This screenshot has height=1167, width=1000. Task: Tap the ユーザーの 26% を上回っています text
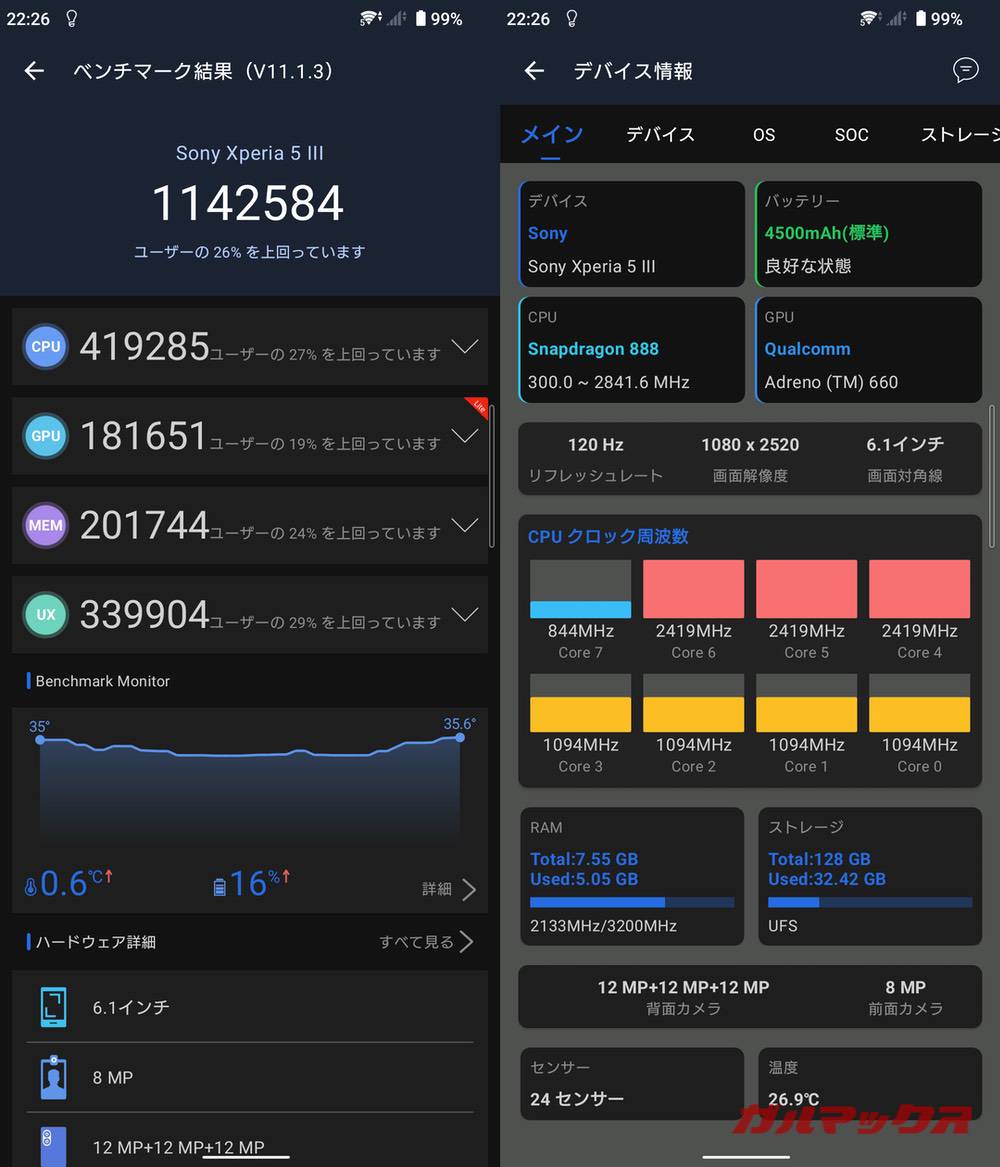coord(249,252)
